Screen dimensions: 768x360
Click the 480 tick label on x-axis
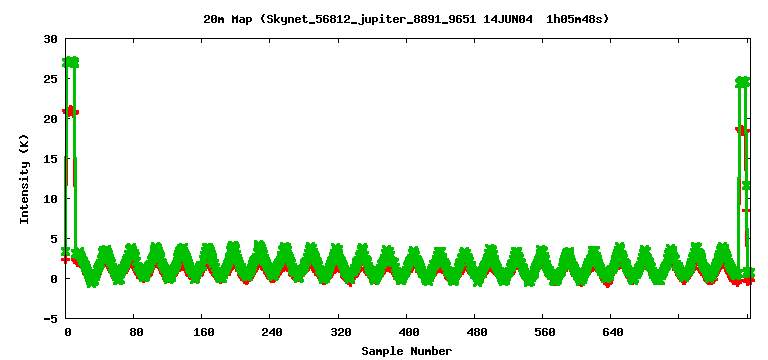[477, 332]
